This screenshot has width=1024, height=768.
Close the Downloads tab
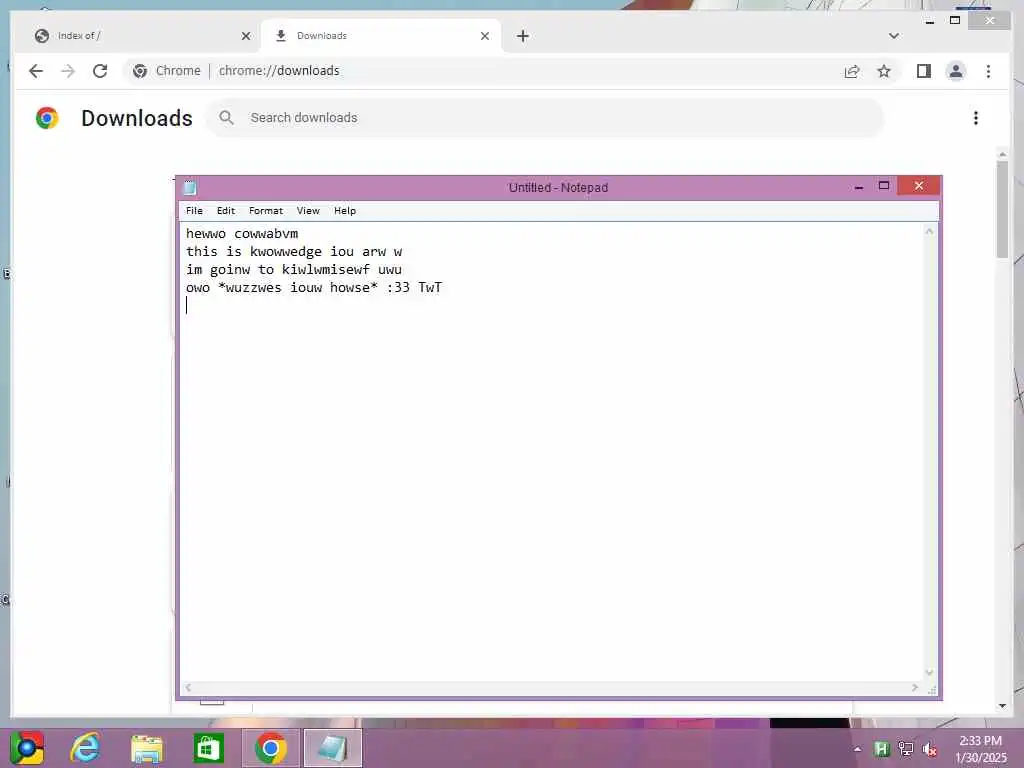(485, 36)
